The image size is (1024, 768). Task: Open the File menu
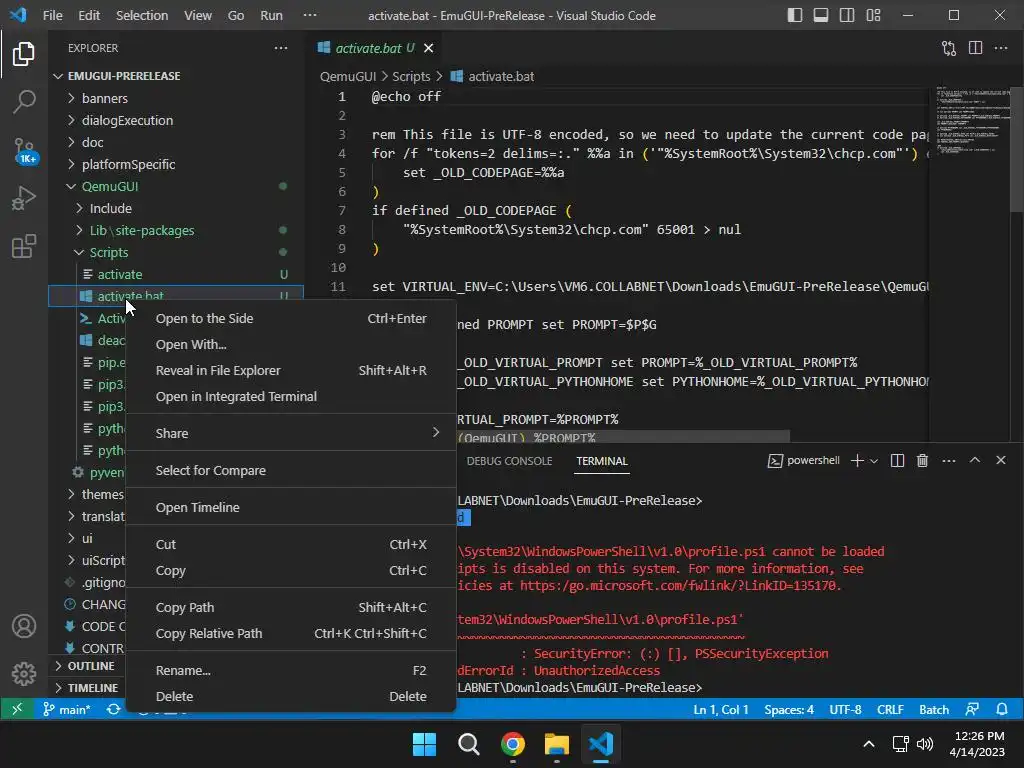click(x=52, y=15)
